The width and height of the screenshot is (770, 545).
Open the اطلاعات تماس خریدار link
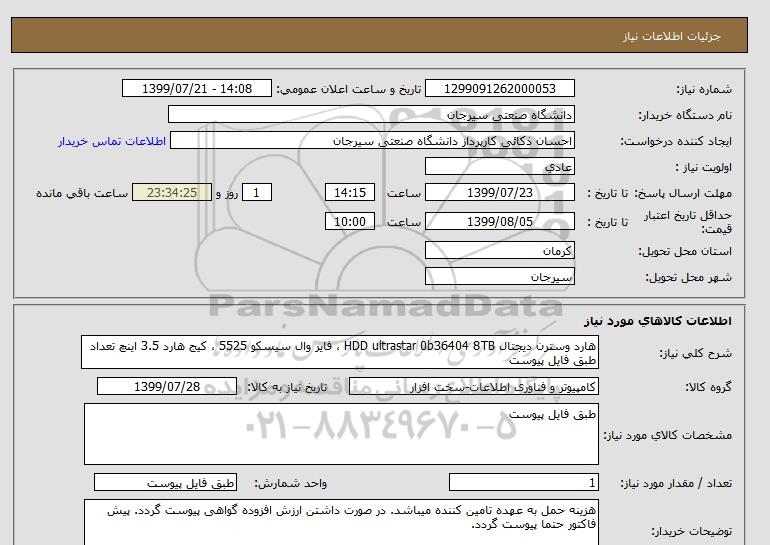pos(112,141)
